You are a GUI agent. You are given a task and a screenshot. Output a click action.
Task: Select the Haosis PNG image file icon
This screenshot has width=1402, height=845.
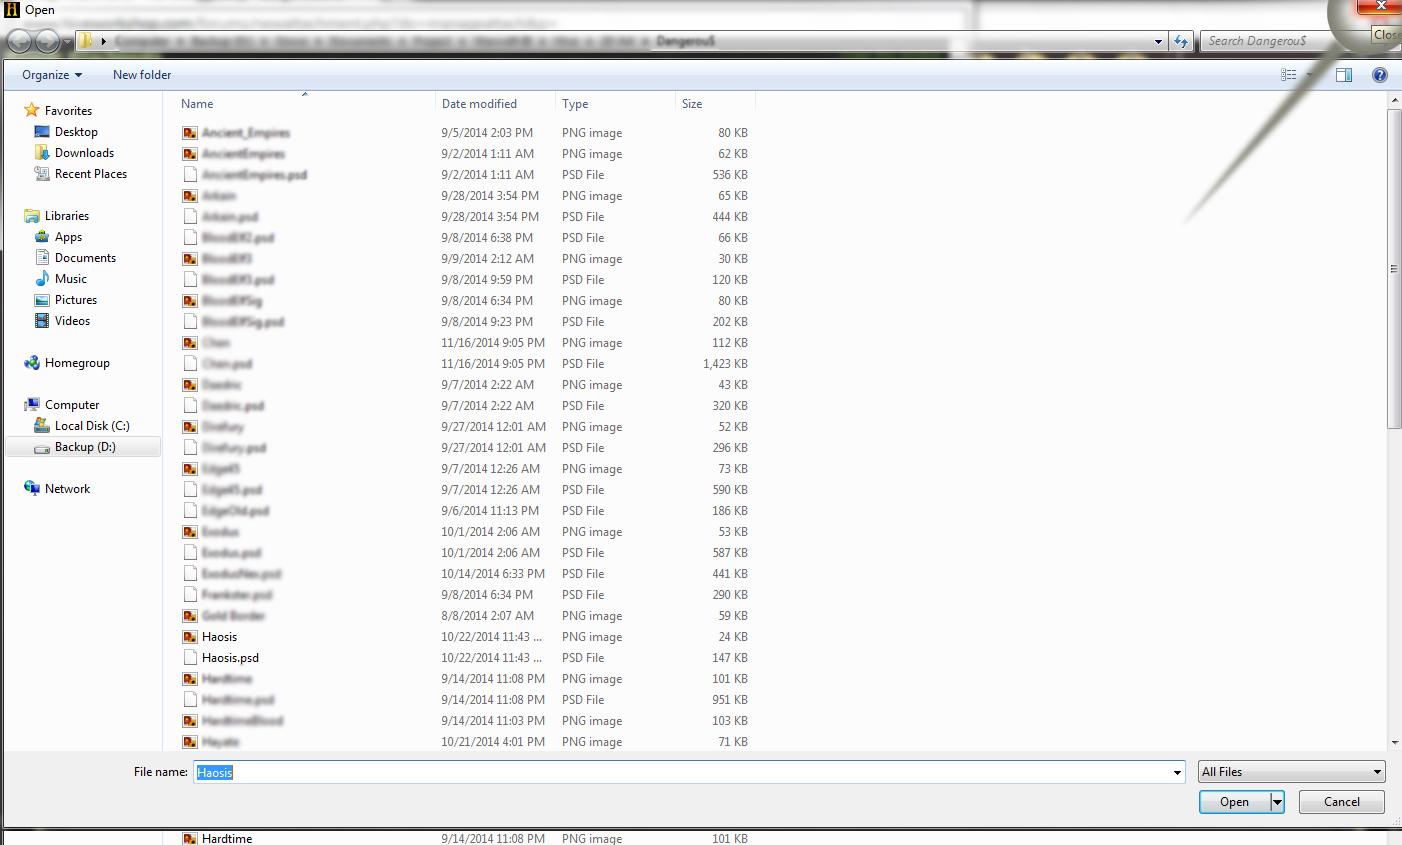pos(190,637)
